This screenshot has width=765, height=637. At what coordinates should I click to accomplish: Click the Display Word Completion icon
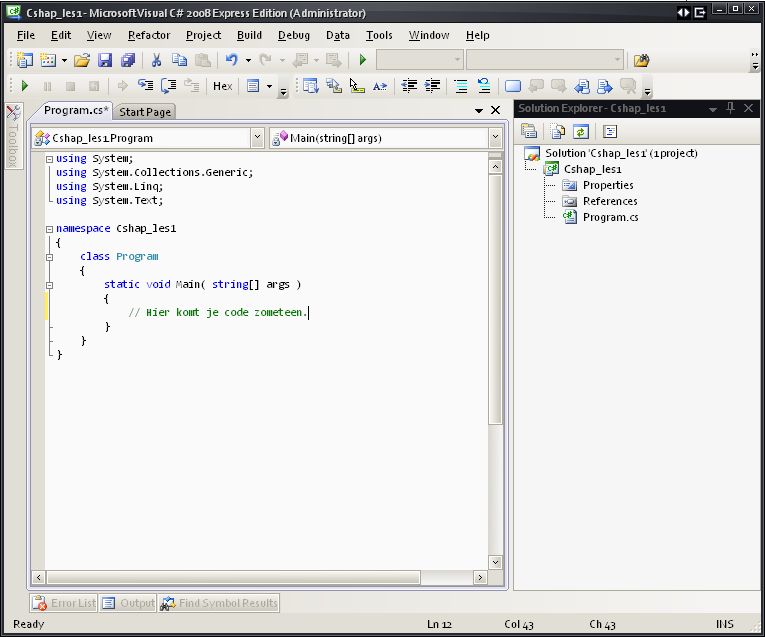(380, 86)
